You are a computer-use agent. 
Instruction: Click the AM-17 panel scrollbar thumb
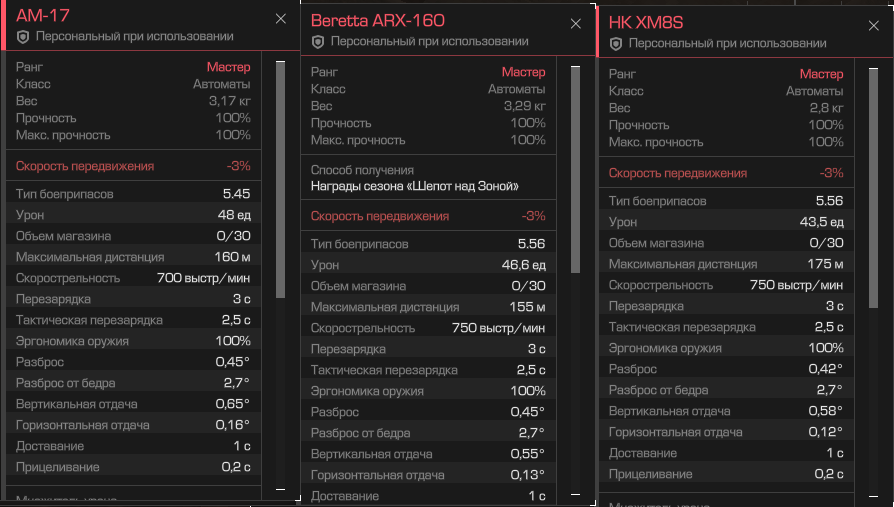click(x=280, y=180)
